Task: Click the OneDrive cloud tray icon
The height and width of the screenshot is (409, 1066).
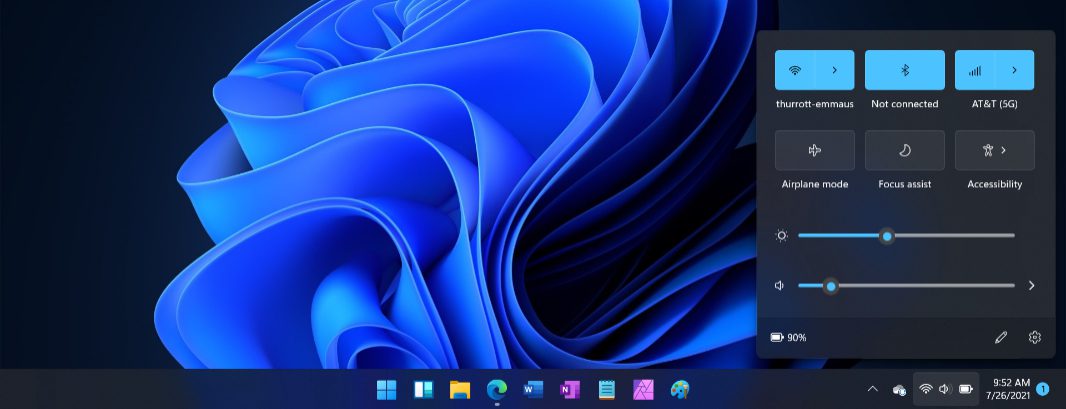Action: pos(899,389)
